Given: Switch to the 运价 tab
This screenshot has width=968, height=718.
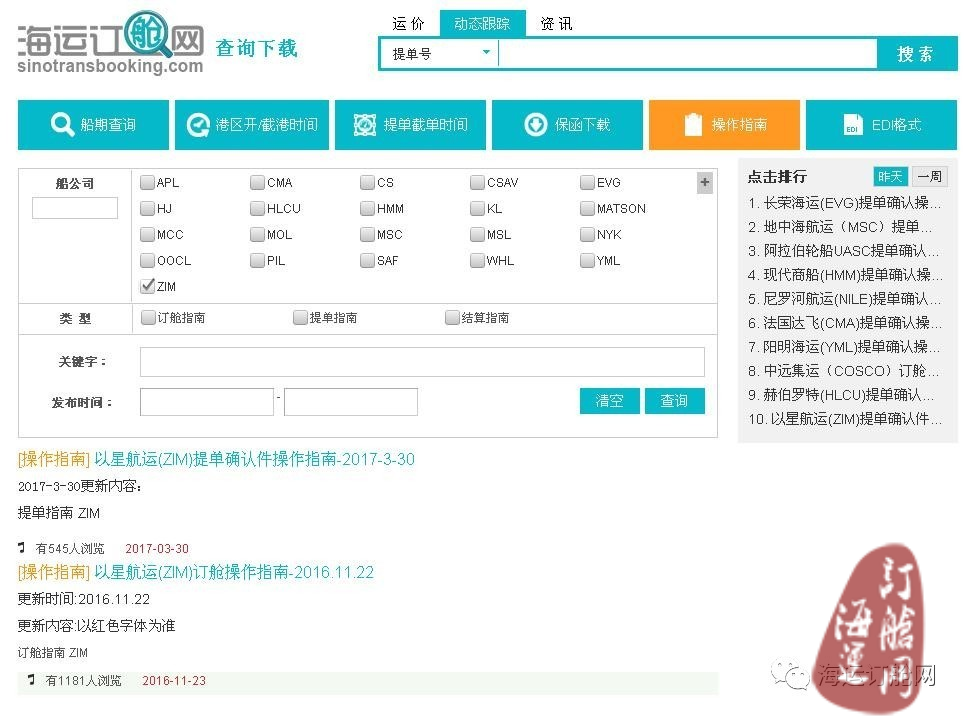Looking at the screenshot, I should pyautogui.click(x=408, y=23).
